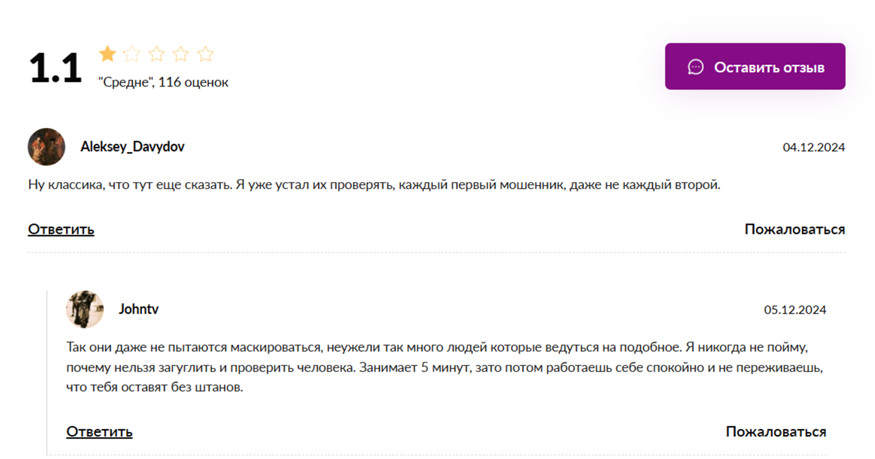Report Johntv's reply via Пожаловаться
875x459 pixels.
[776, 432]
